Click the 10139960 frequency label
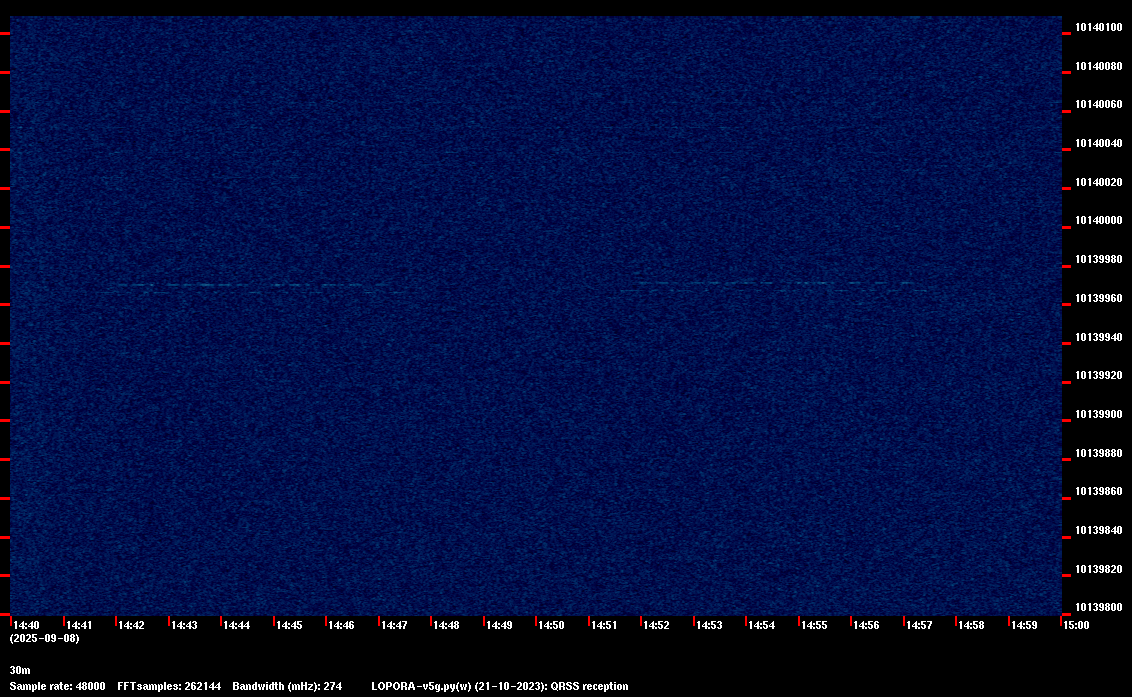Viewport: 1132px width, 697px height. (x=1098, y=298)
